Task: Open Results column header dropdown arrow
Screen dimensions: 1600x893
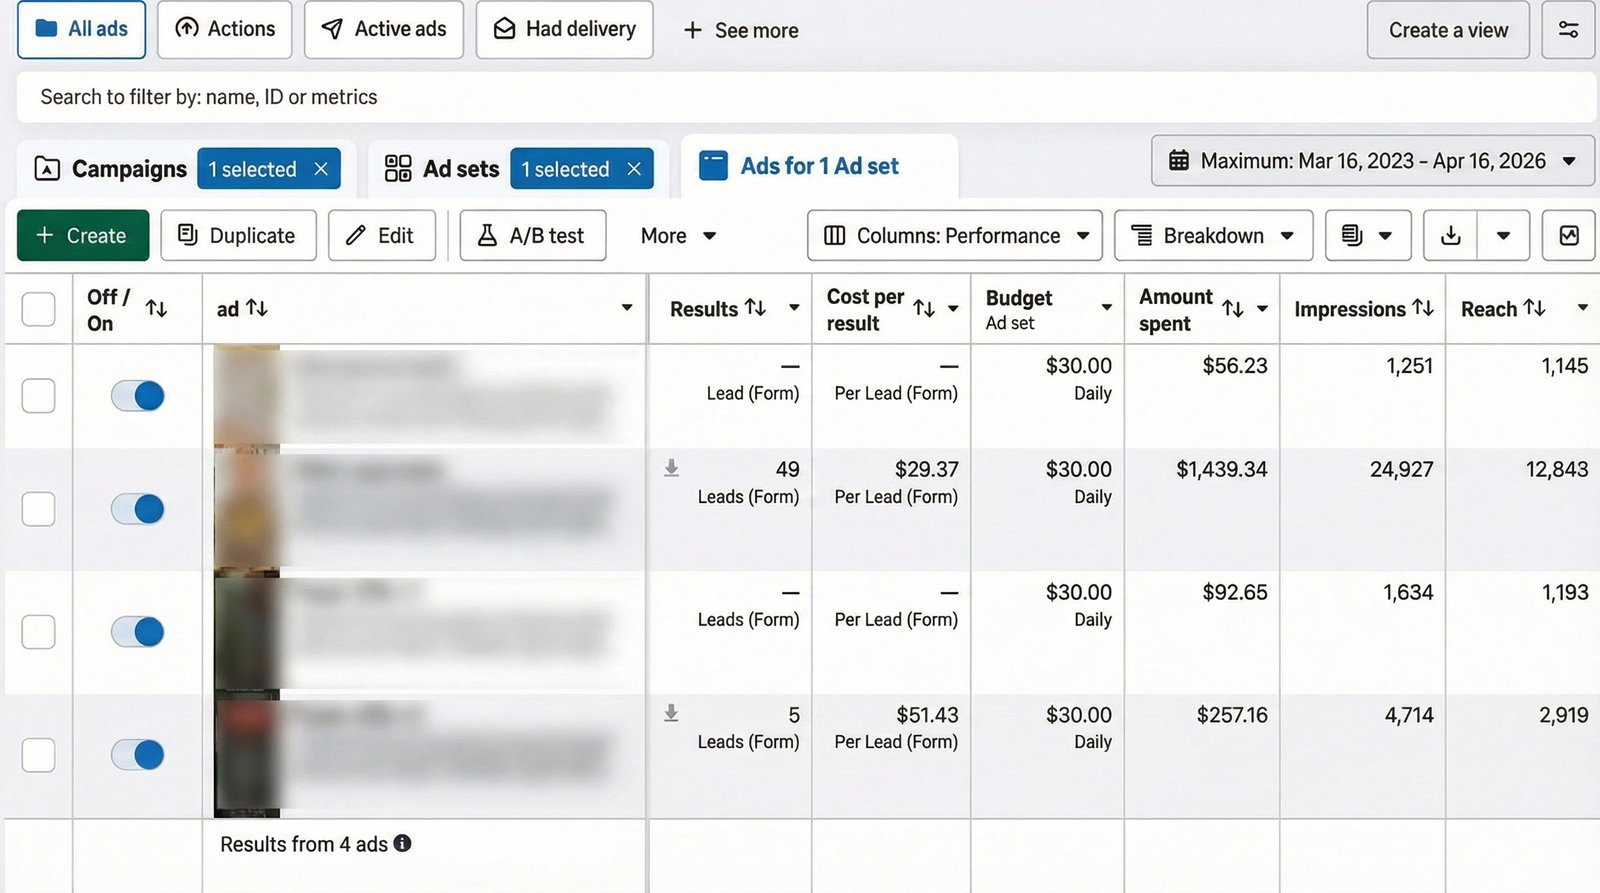Action: click(x=794, y=308)
